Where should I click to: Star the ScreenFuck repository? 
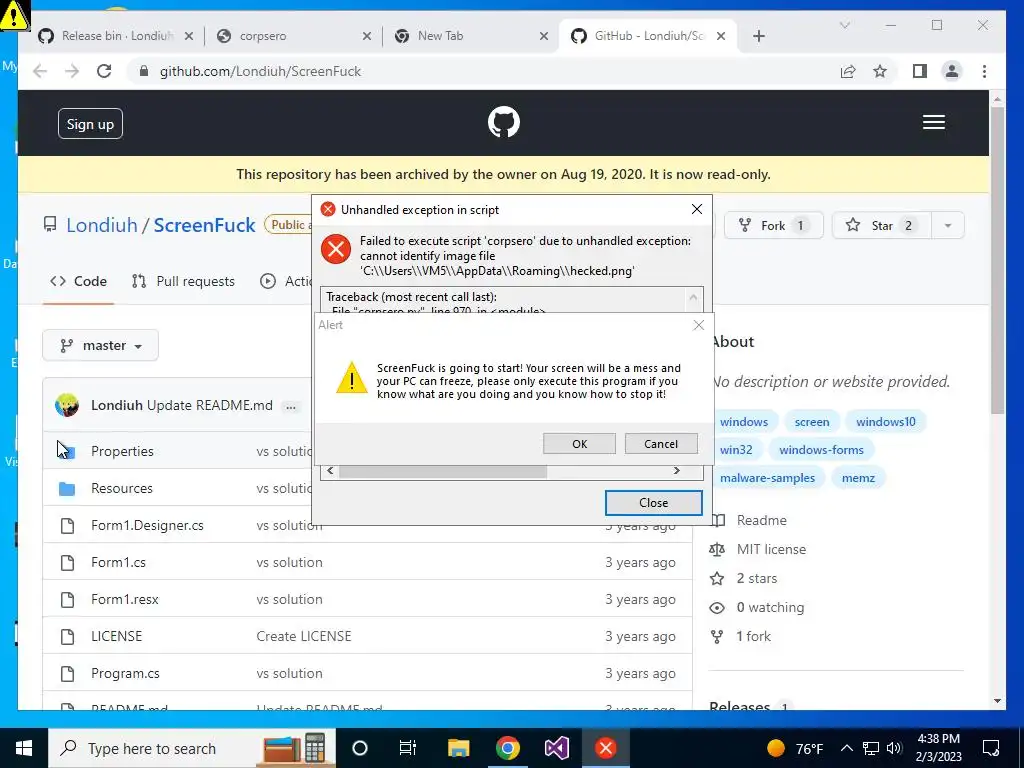tap(881, 225)
